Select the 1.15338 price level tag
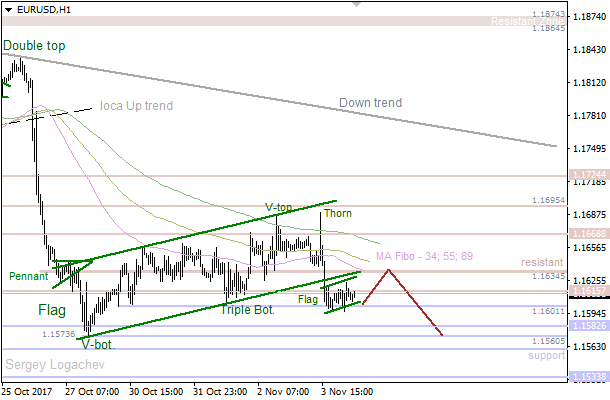The image size is (610, 400). pos(586,377)
